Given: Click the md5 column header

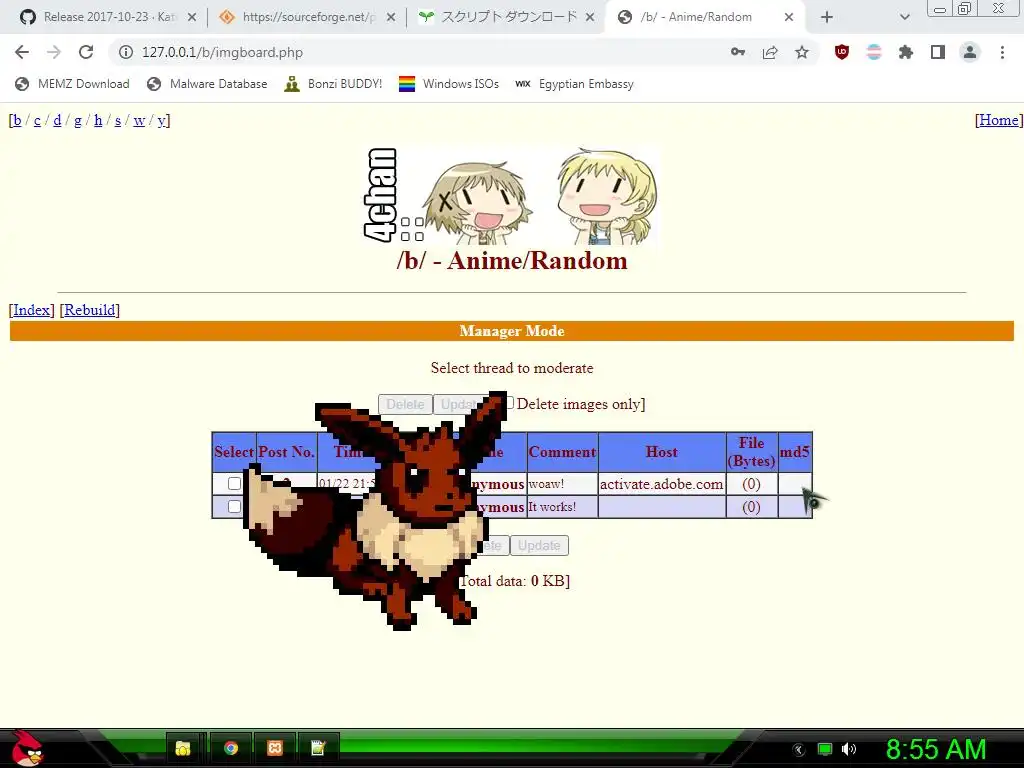Looking at the screenshot, I should [795, 452].
